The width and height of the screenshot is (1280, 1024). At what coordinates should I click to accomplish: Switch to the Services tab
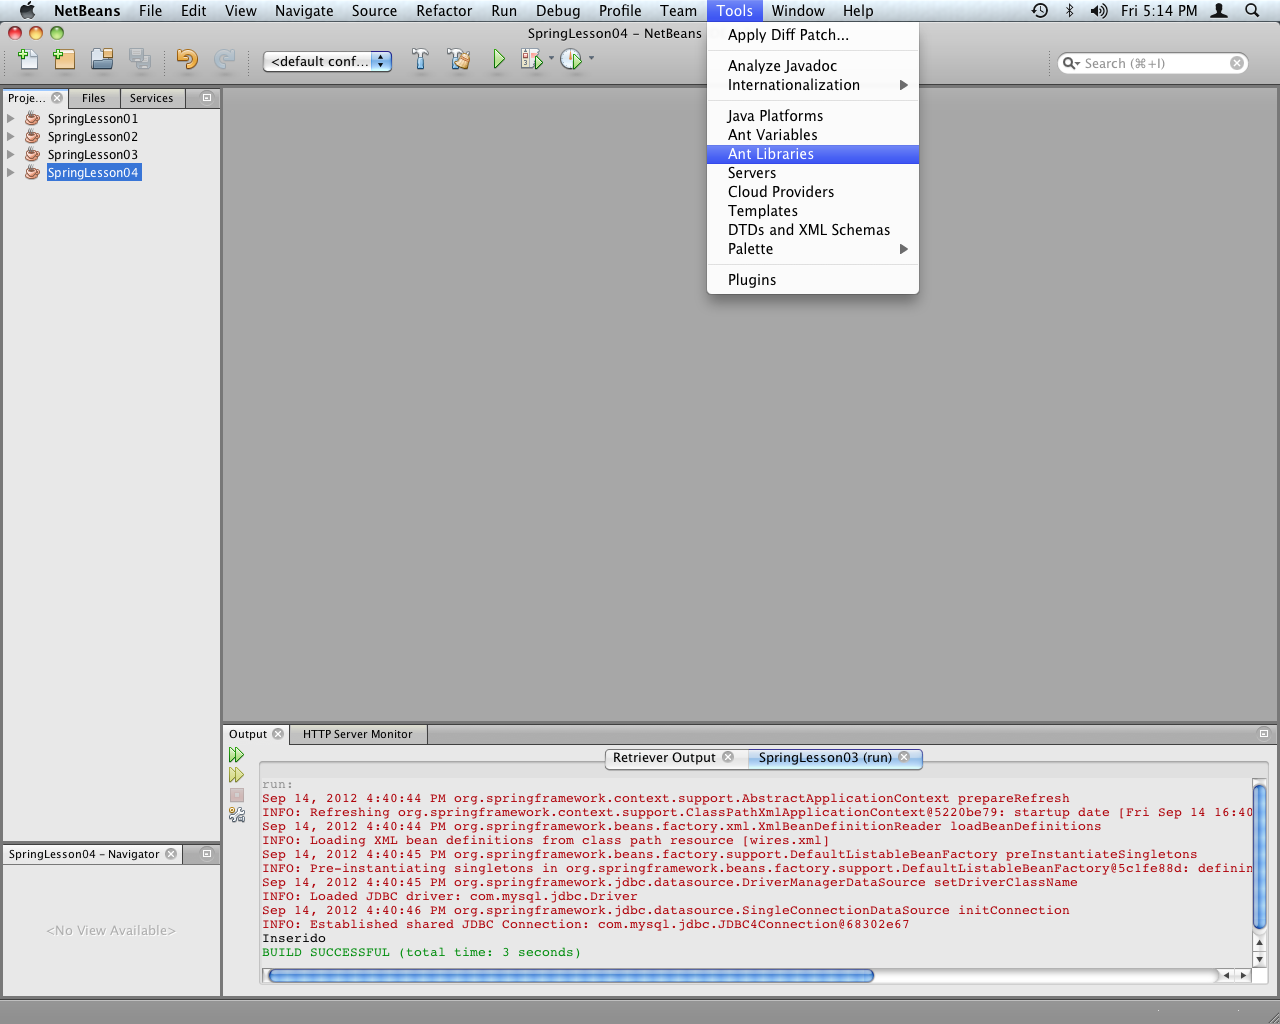pos(151,98)
